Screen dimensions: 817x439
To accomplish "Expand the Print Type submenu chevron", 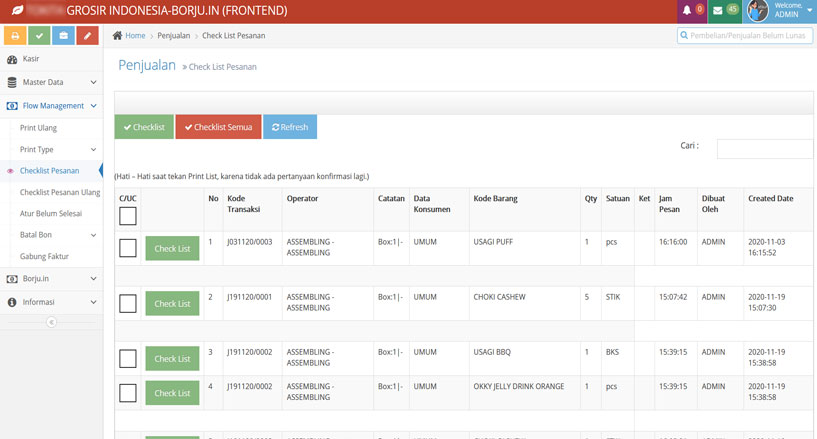I will tap(93, 149).
